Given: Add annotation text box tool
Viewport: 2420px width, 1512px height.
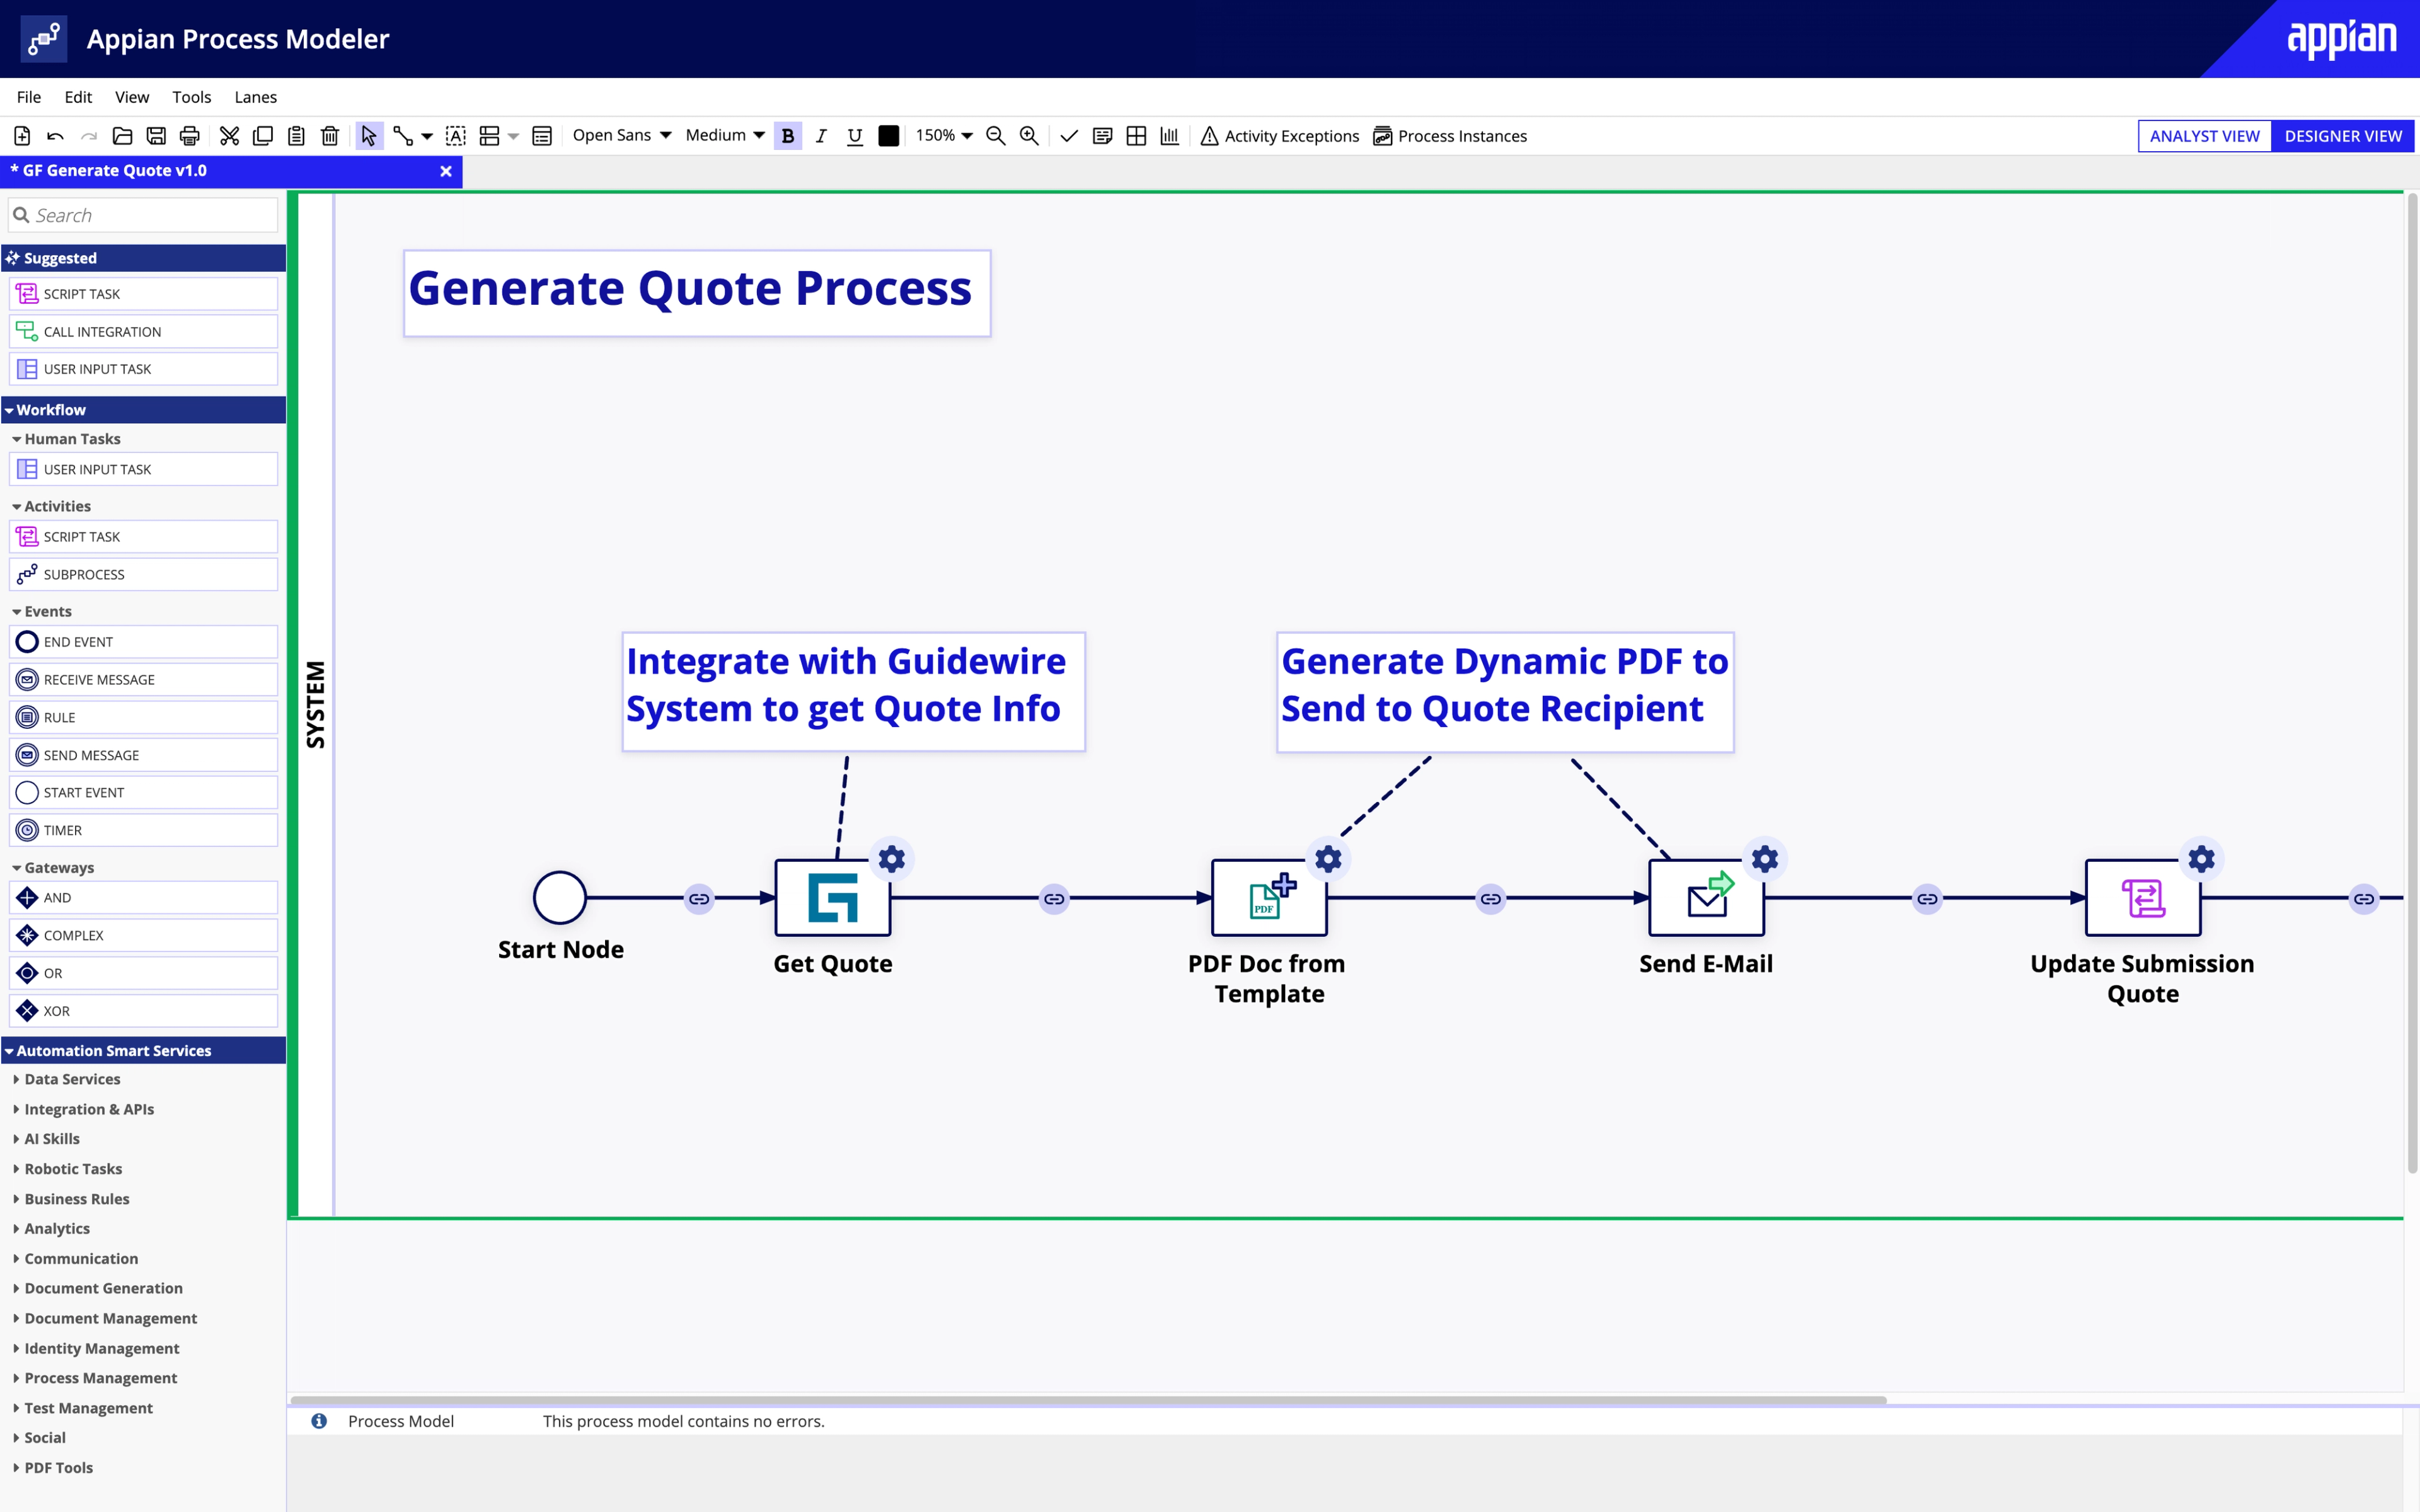Looking at the screenshot, I should tap(456, 136).
